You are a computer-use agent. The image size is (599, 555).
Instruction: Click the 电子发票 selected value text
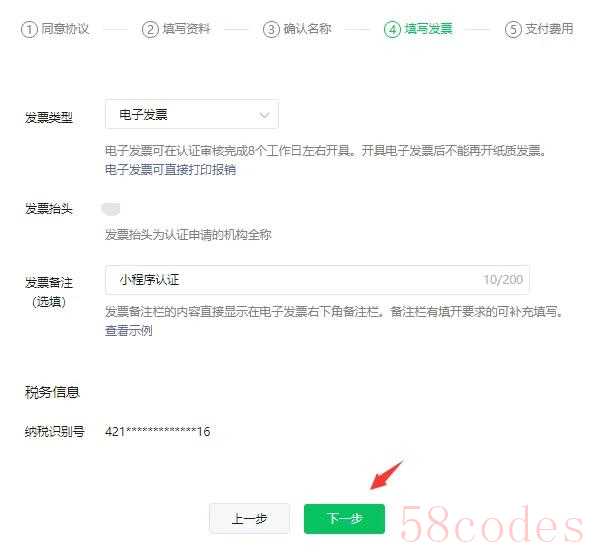[x=143, y=114]
